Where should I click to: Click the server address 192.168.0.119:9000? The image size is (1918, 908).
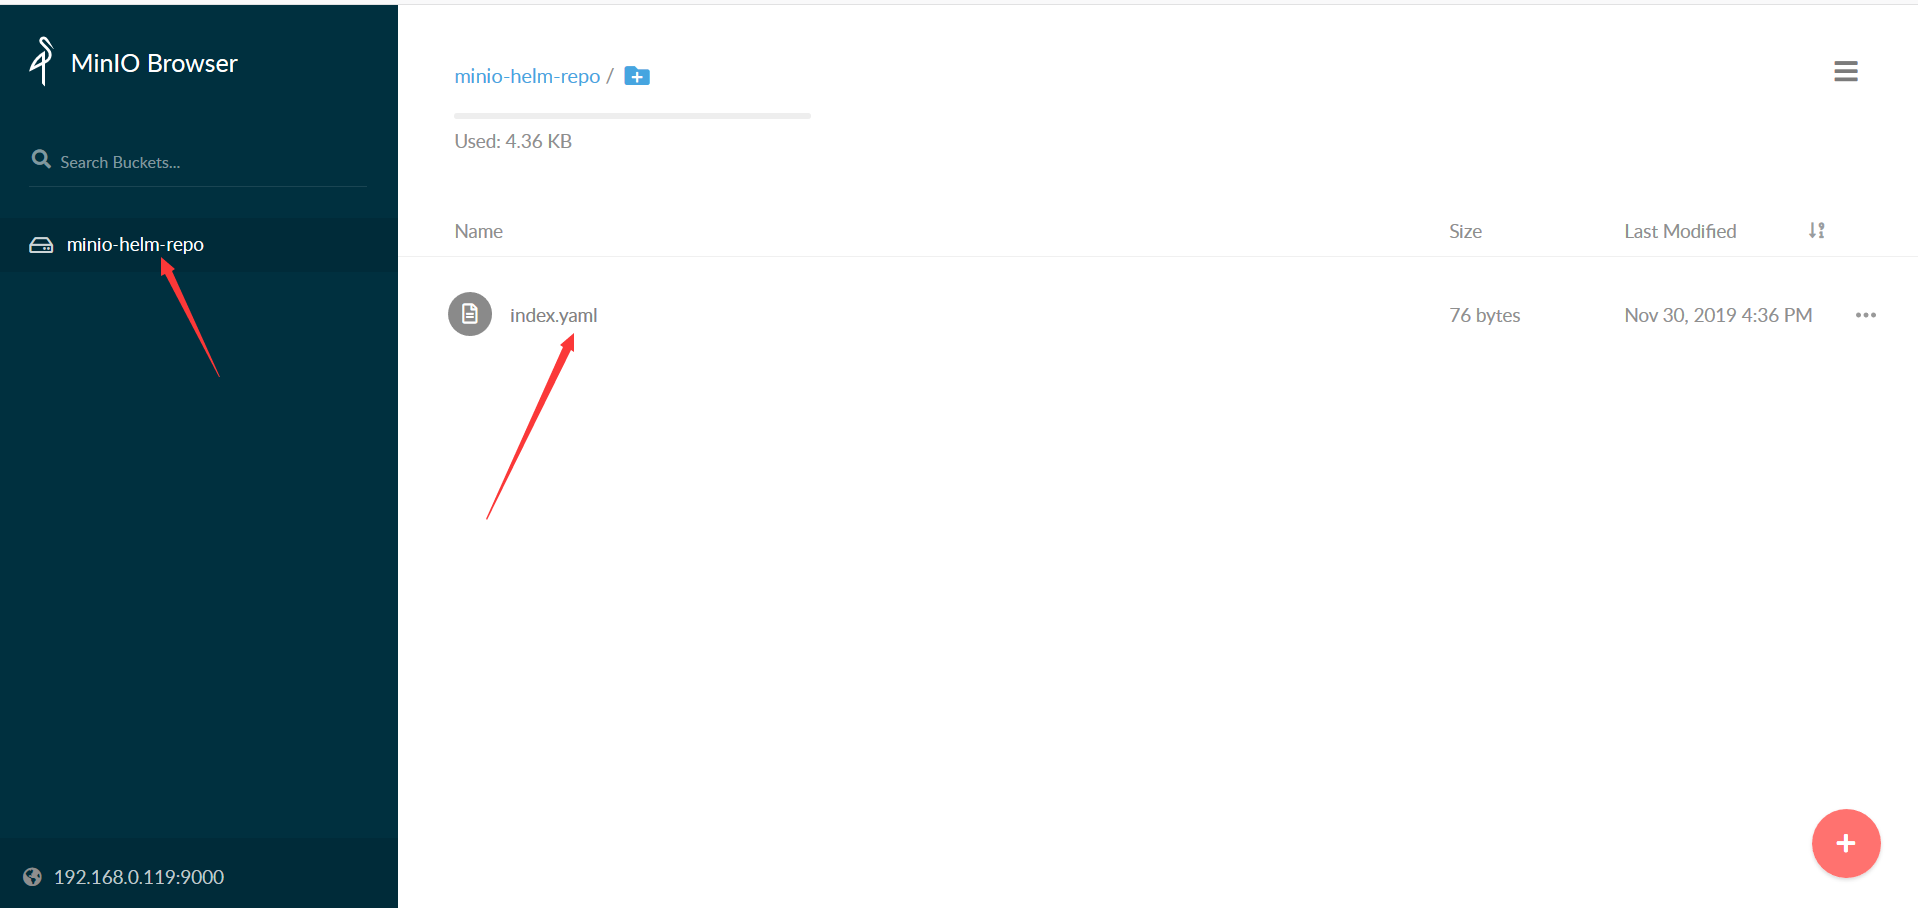click(x=139, y=877)
